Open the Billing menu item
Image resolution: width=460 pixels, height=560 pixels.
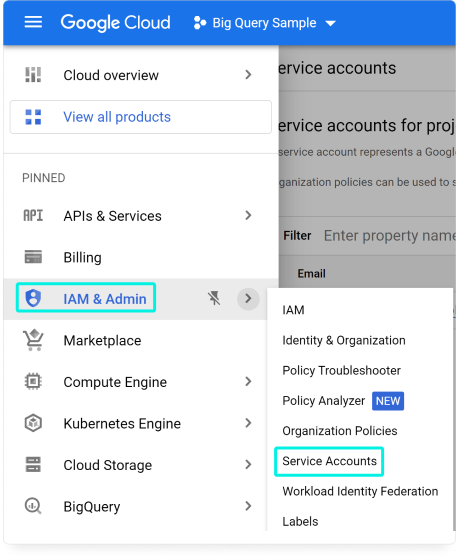82,258
